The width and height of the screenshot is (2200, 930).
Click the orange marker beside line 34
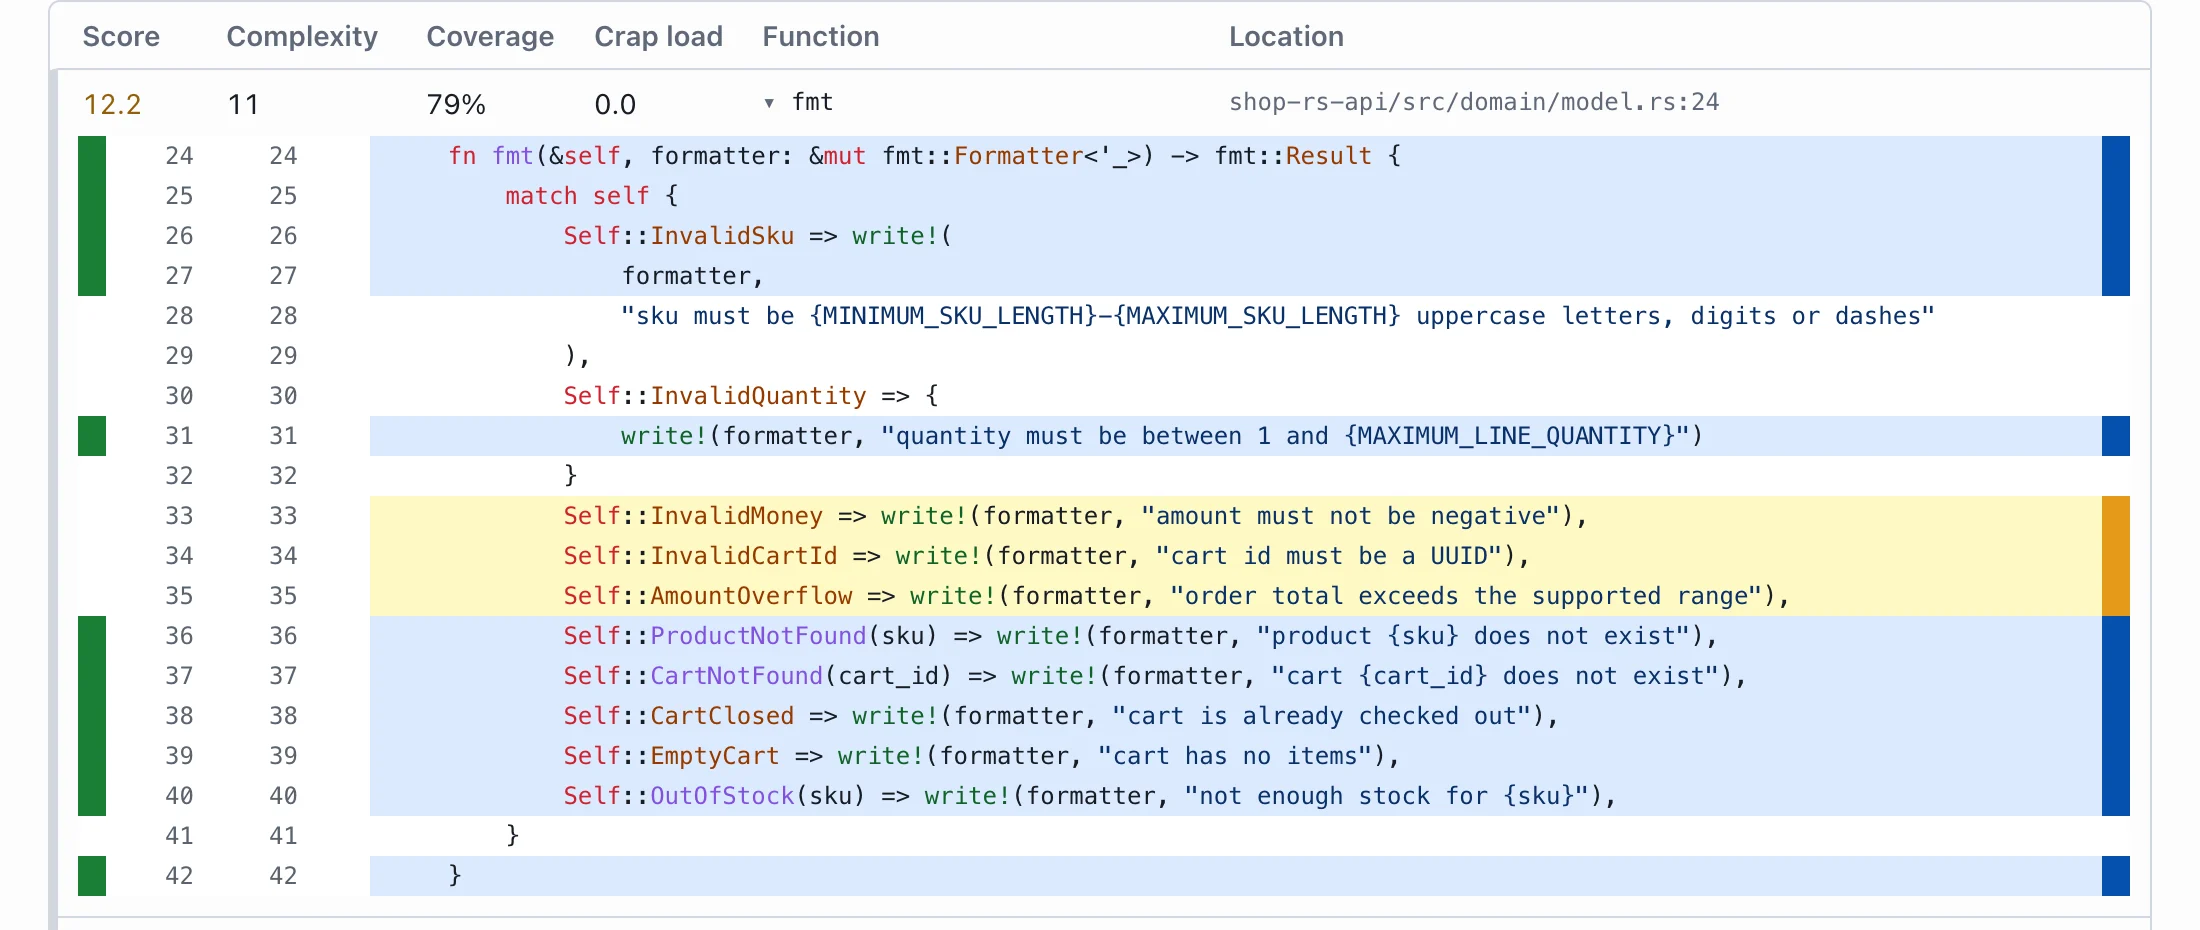pos(2116,556)
